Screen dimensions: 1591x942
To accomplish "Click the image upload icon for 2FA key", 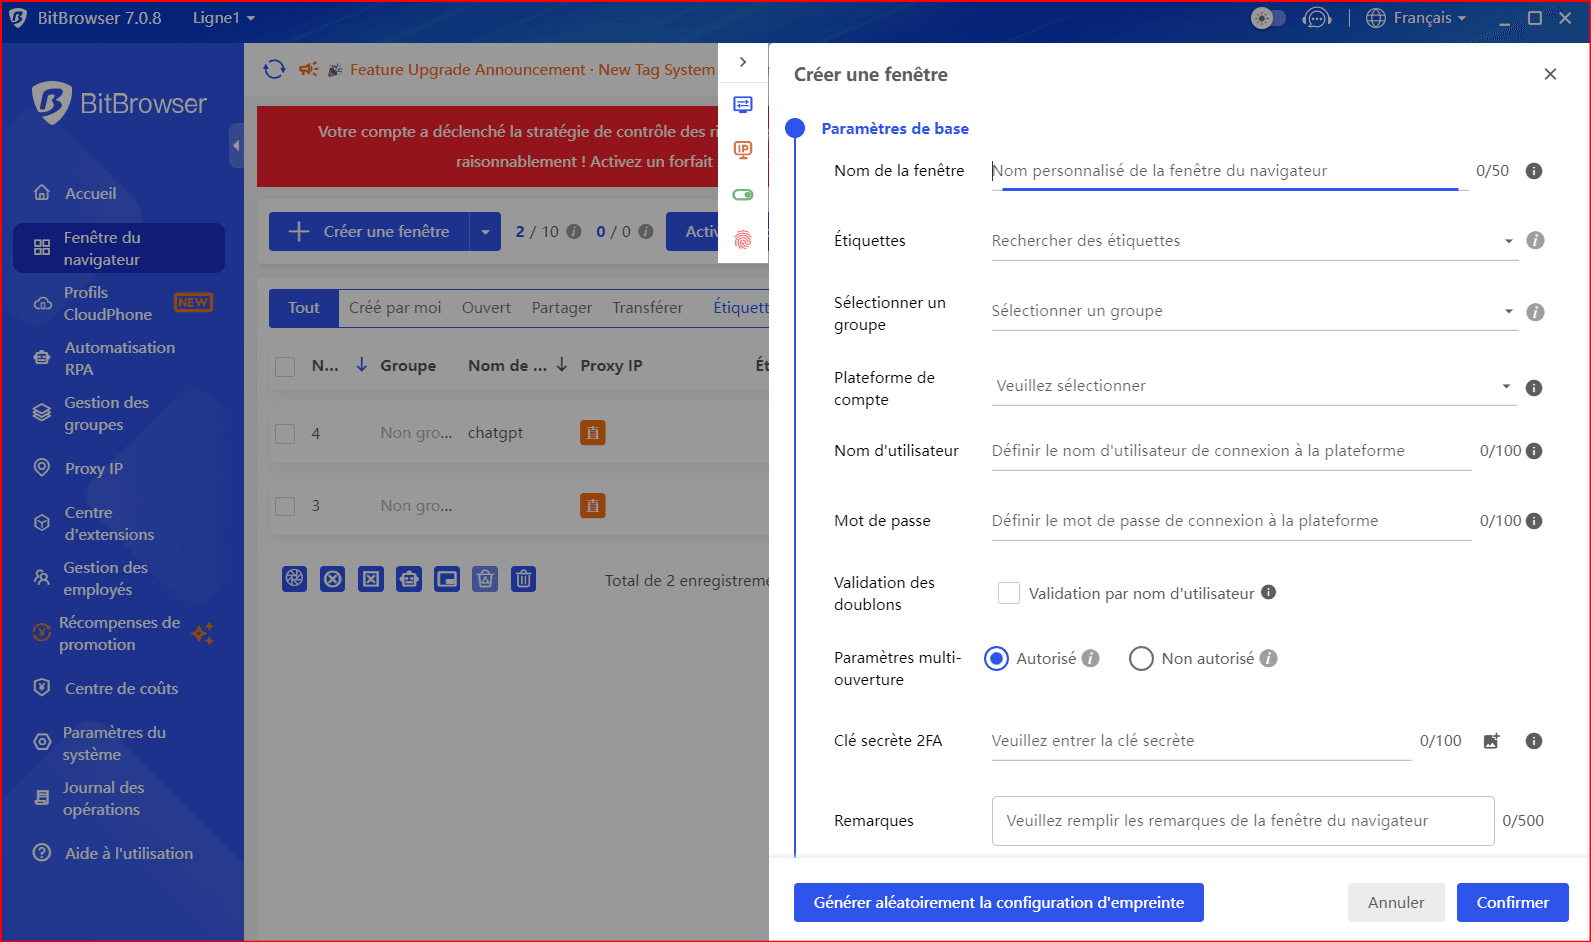I will [1491, 741].
